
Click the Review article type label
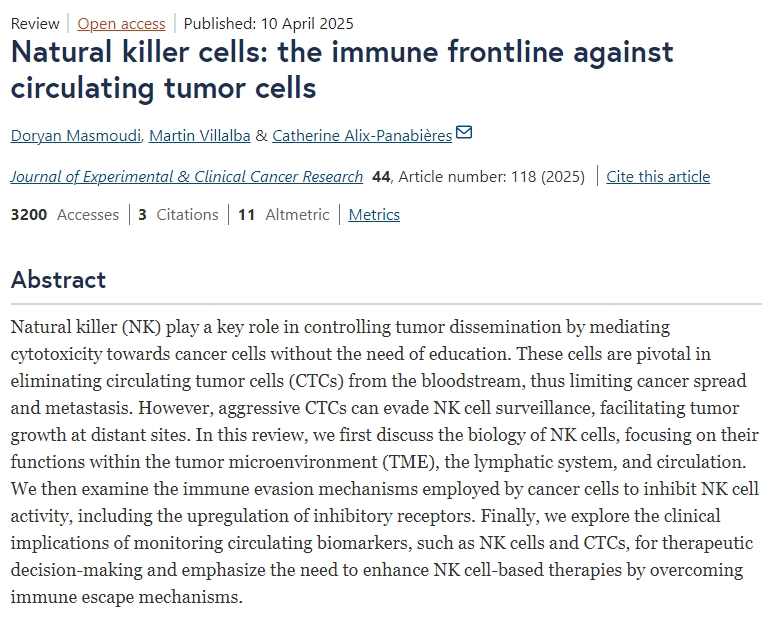(35, 23)
